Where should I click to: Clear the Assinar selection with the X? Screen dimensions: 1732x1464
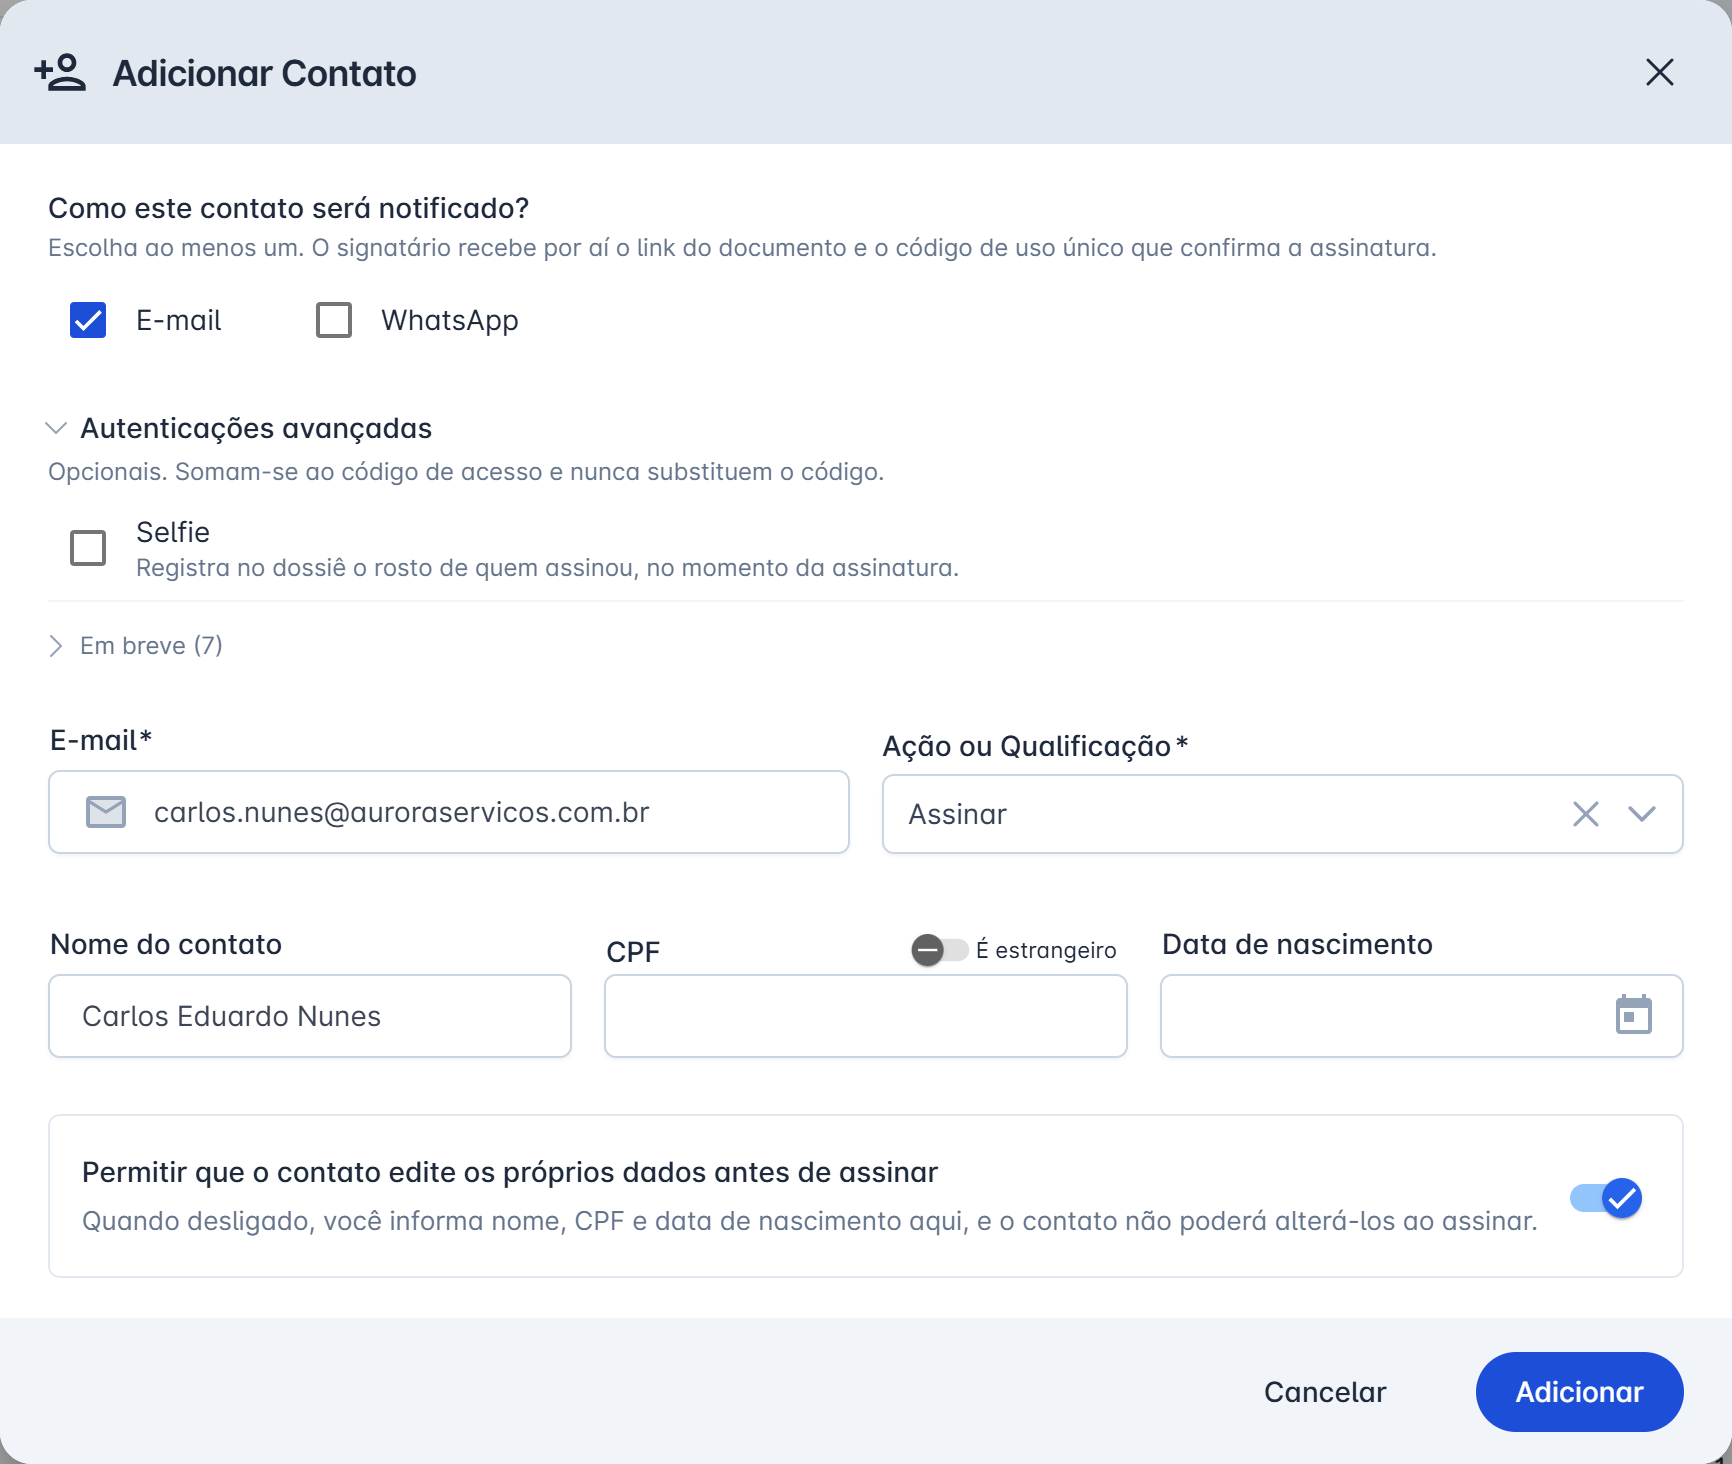point(1586,814)
